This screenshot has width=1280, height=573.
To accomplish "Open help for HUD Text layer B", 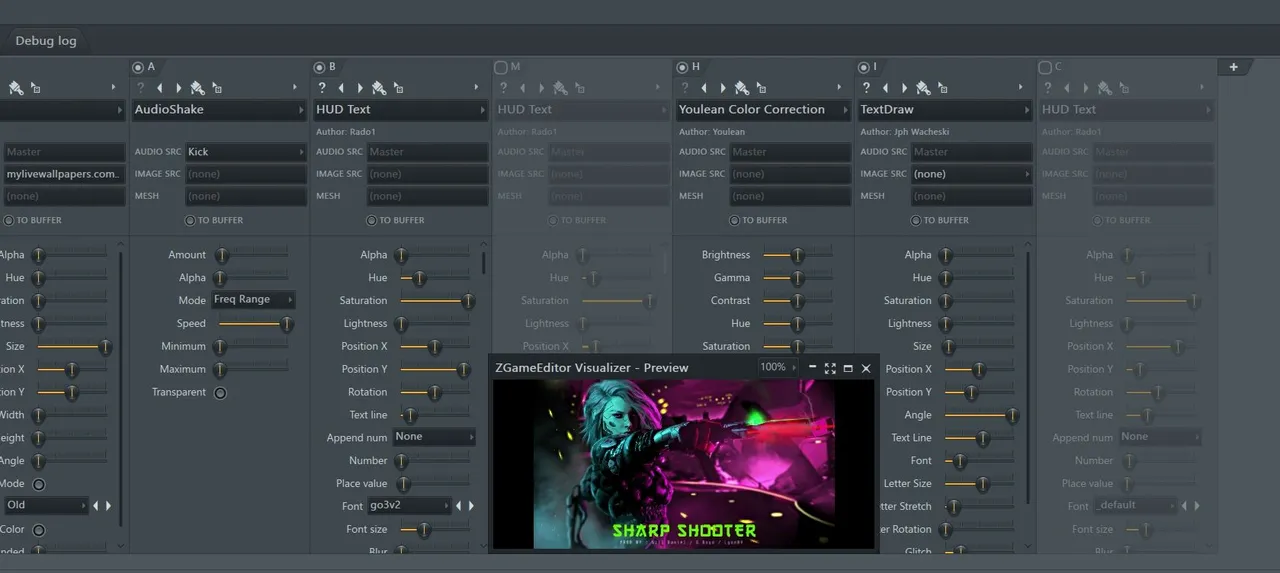I will pyautogui.click(x=322, y=88).
